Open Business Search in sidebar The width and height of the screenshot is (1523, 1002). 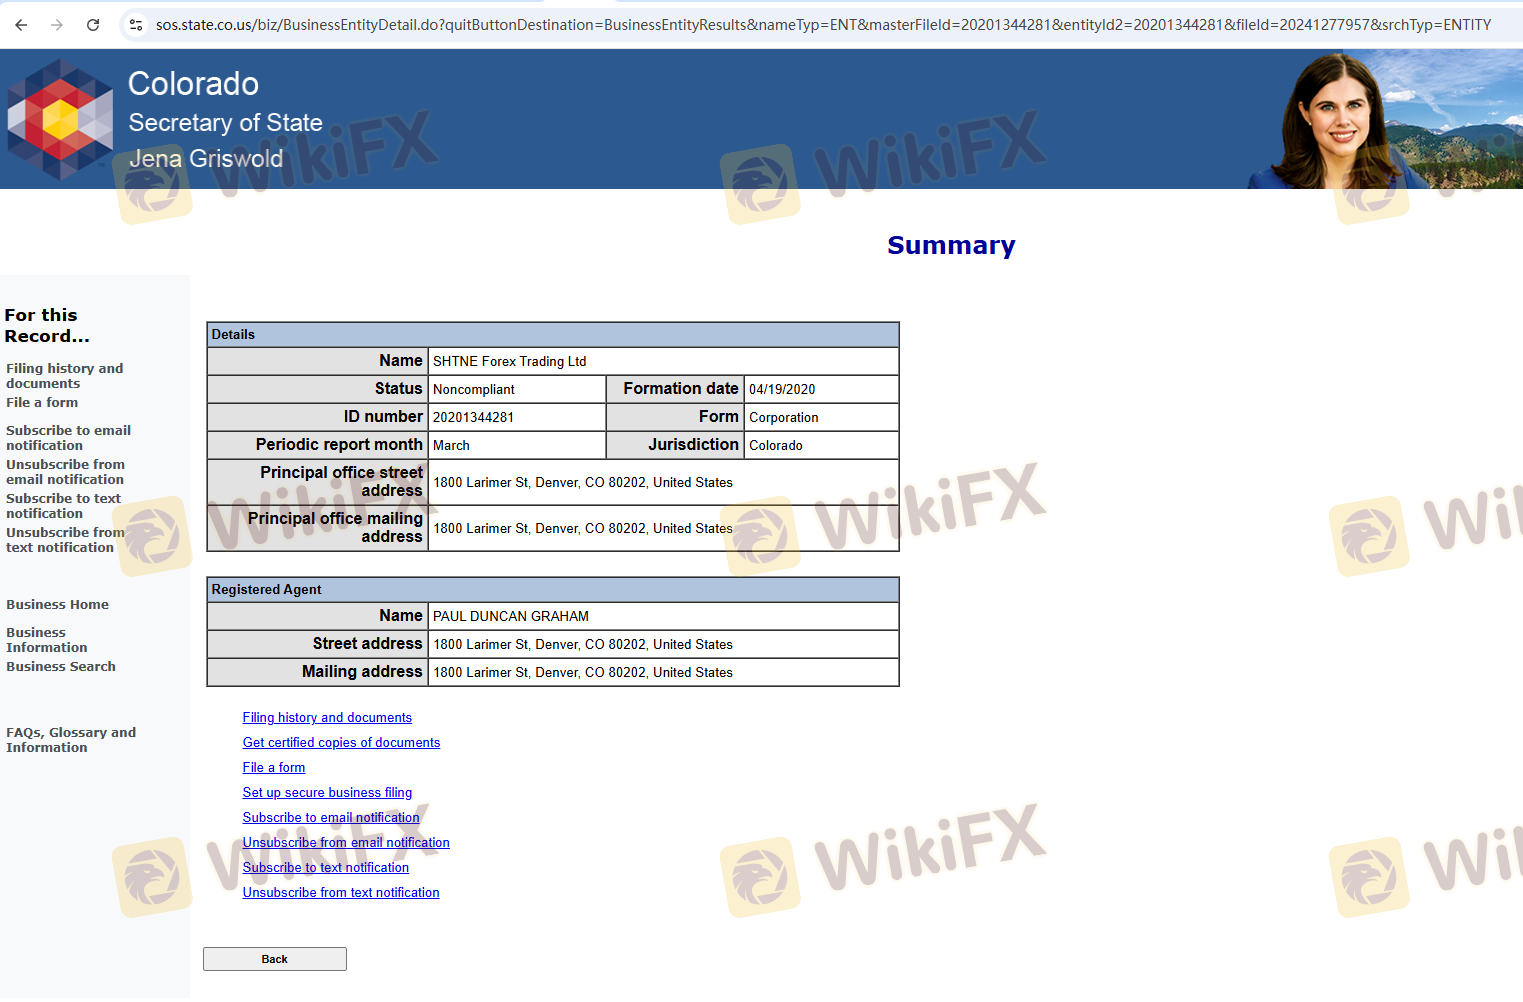click(x=61, y=667)
